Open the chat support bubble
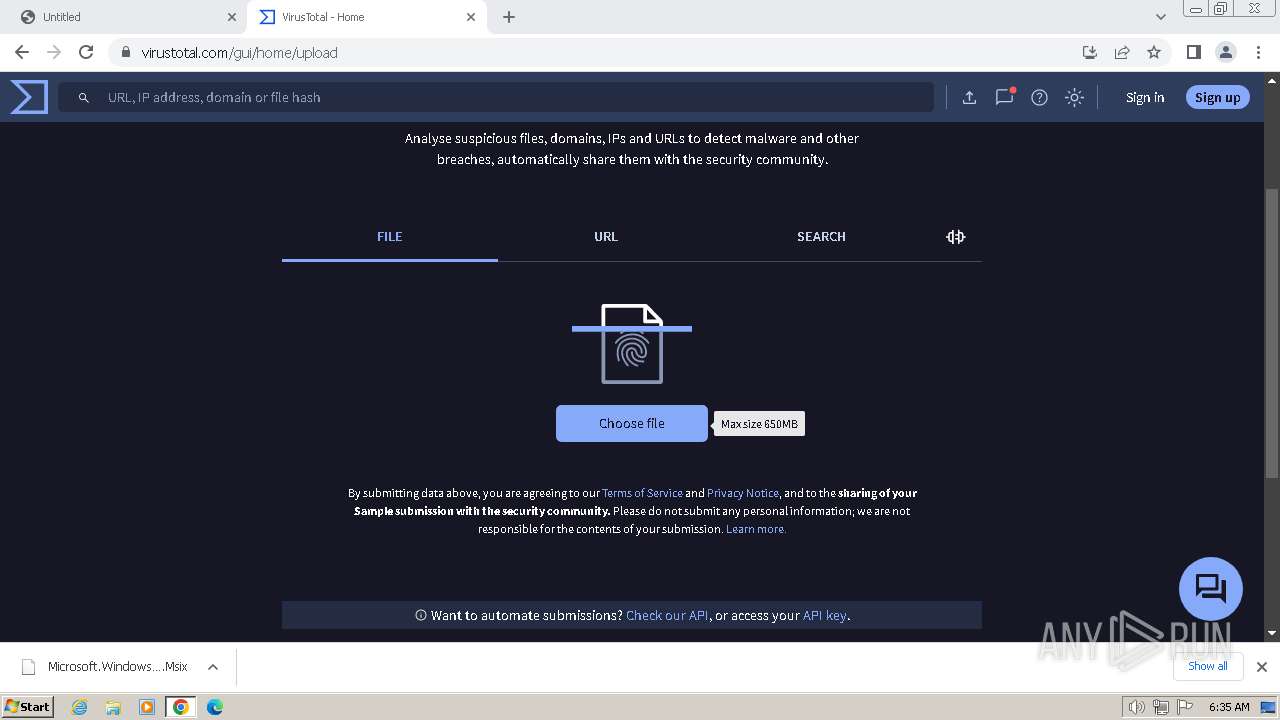 pyautogui.click(x=1211, y=588)
